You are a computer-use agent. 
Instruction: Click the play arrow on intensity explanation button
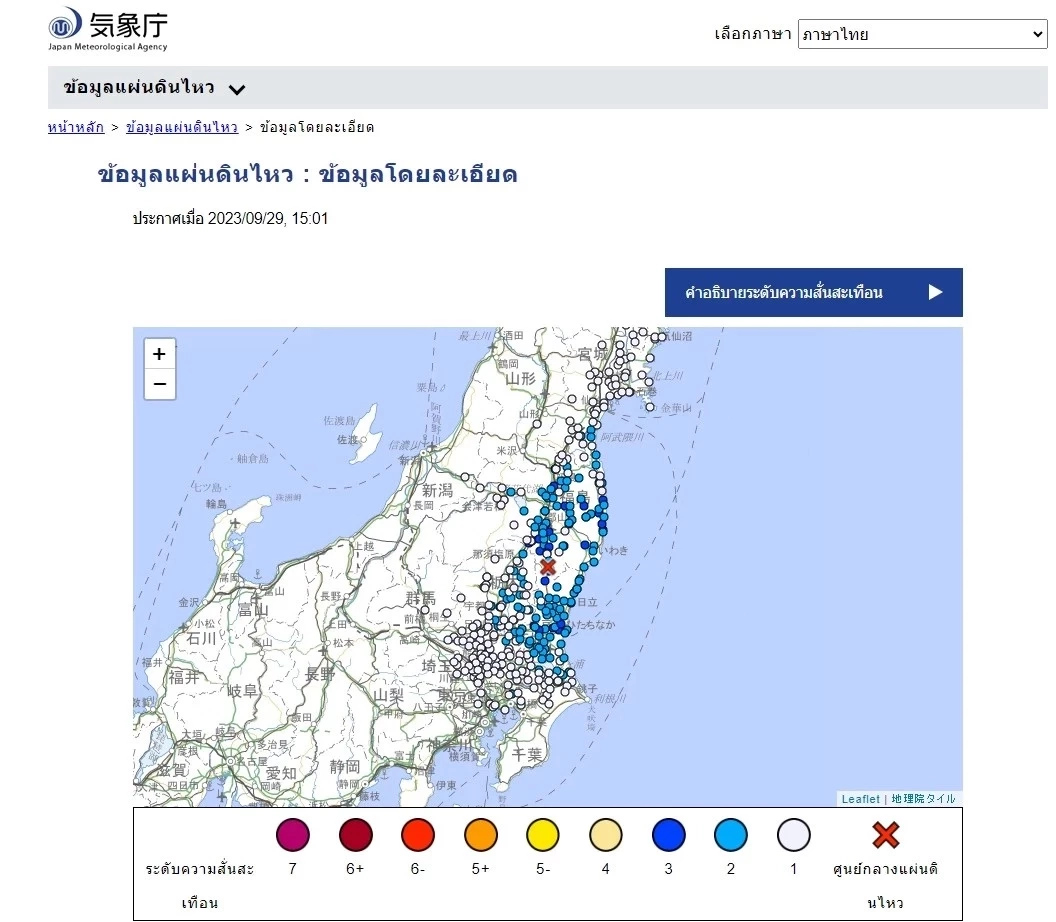click(935, 292)
